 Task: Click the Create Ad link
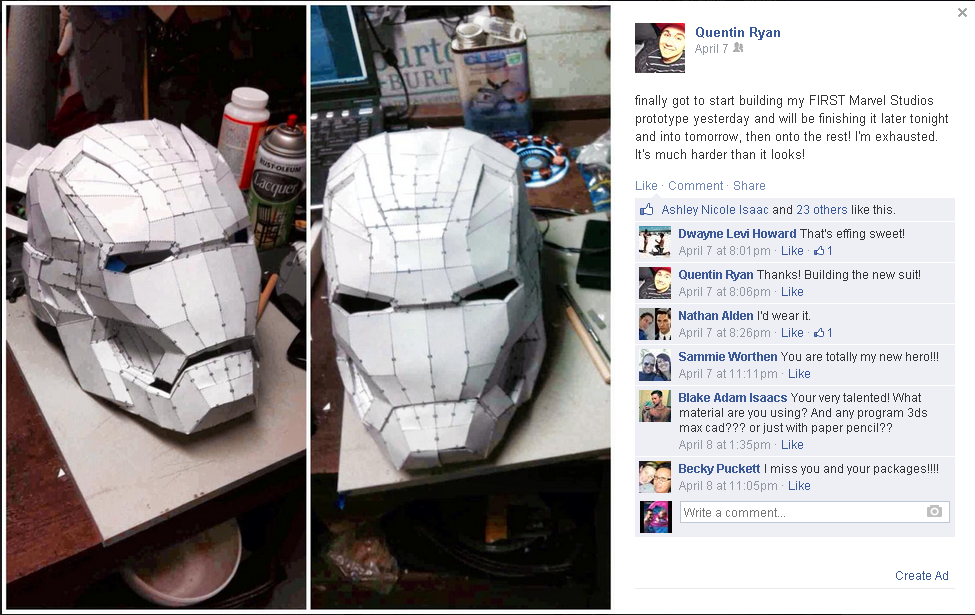coord(922,576)
